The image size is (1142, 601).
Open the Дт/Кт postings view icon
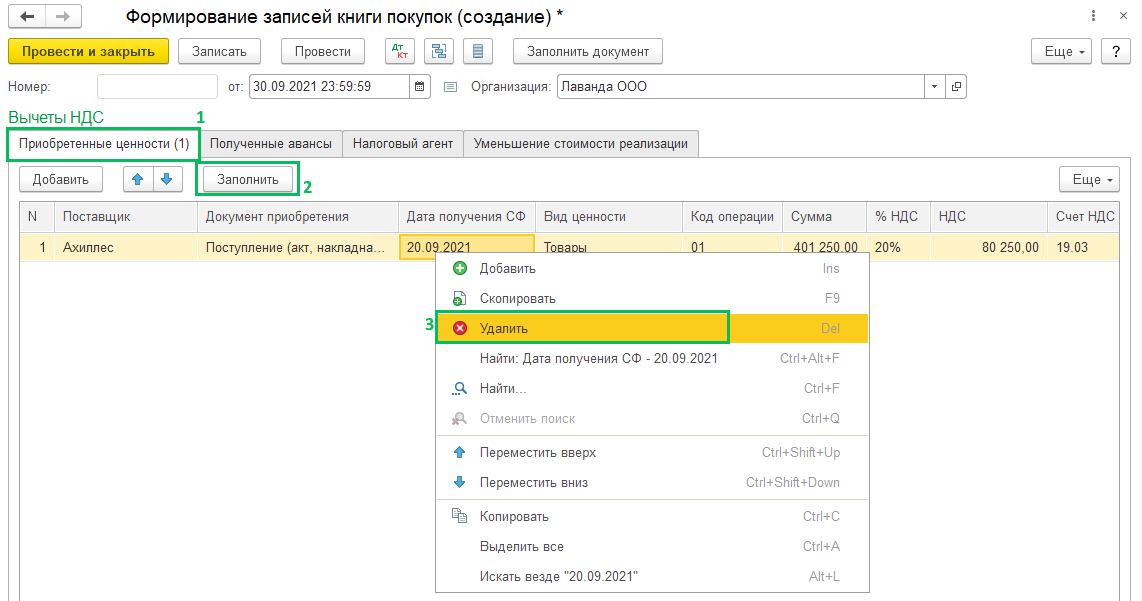point(400,51)
